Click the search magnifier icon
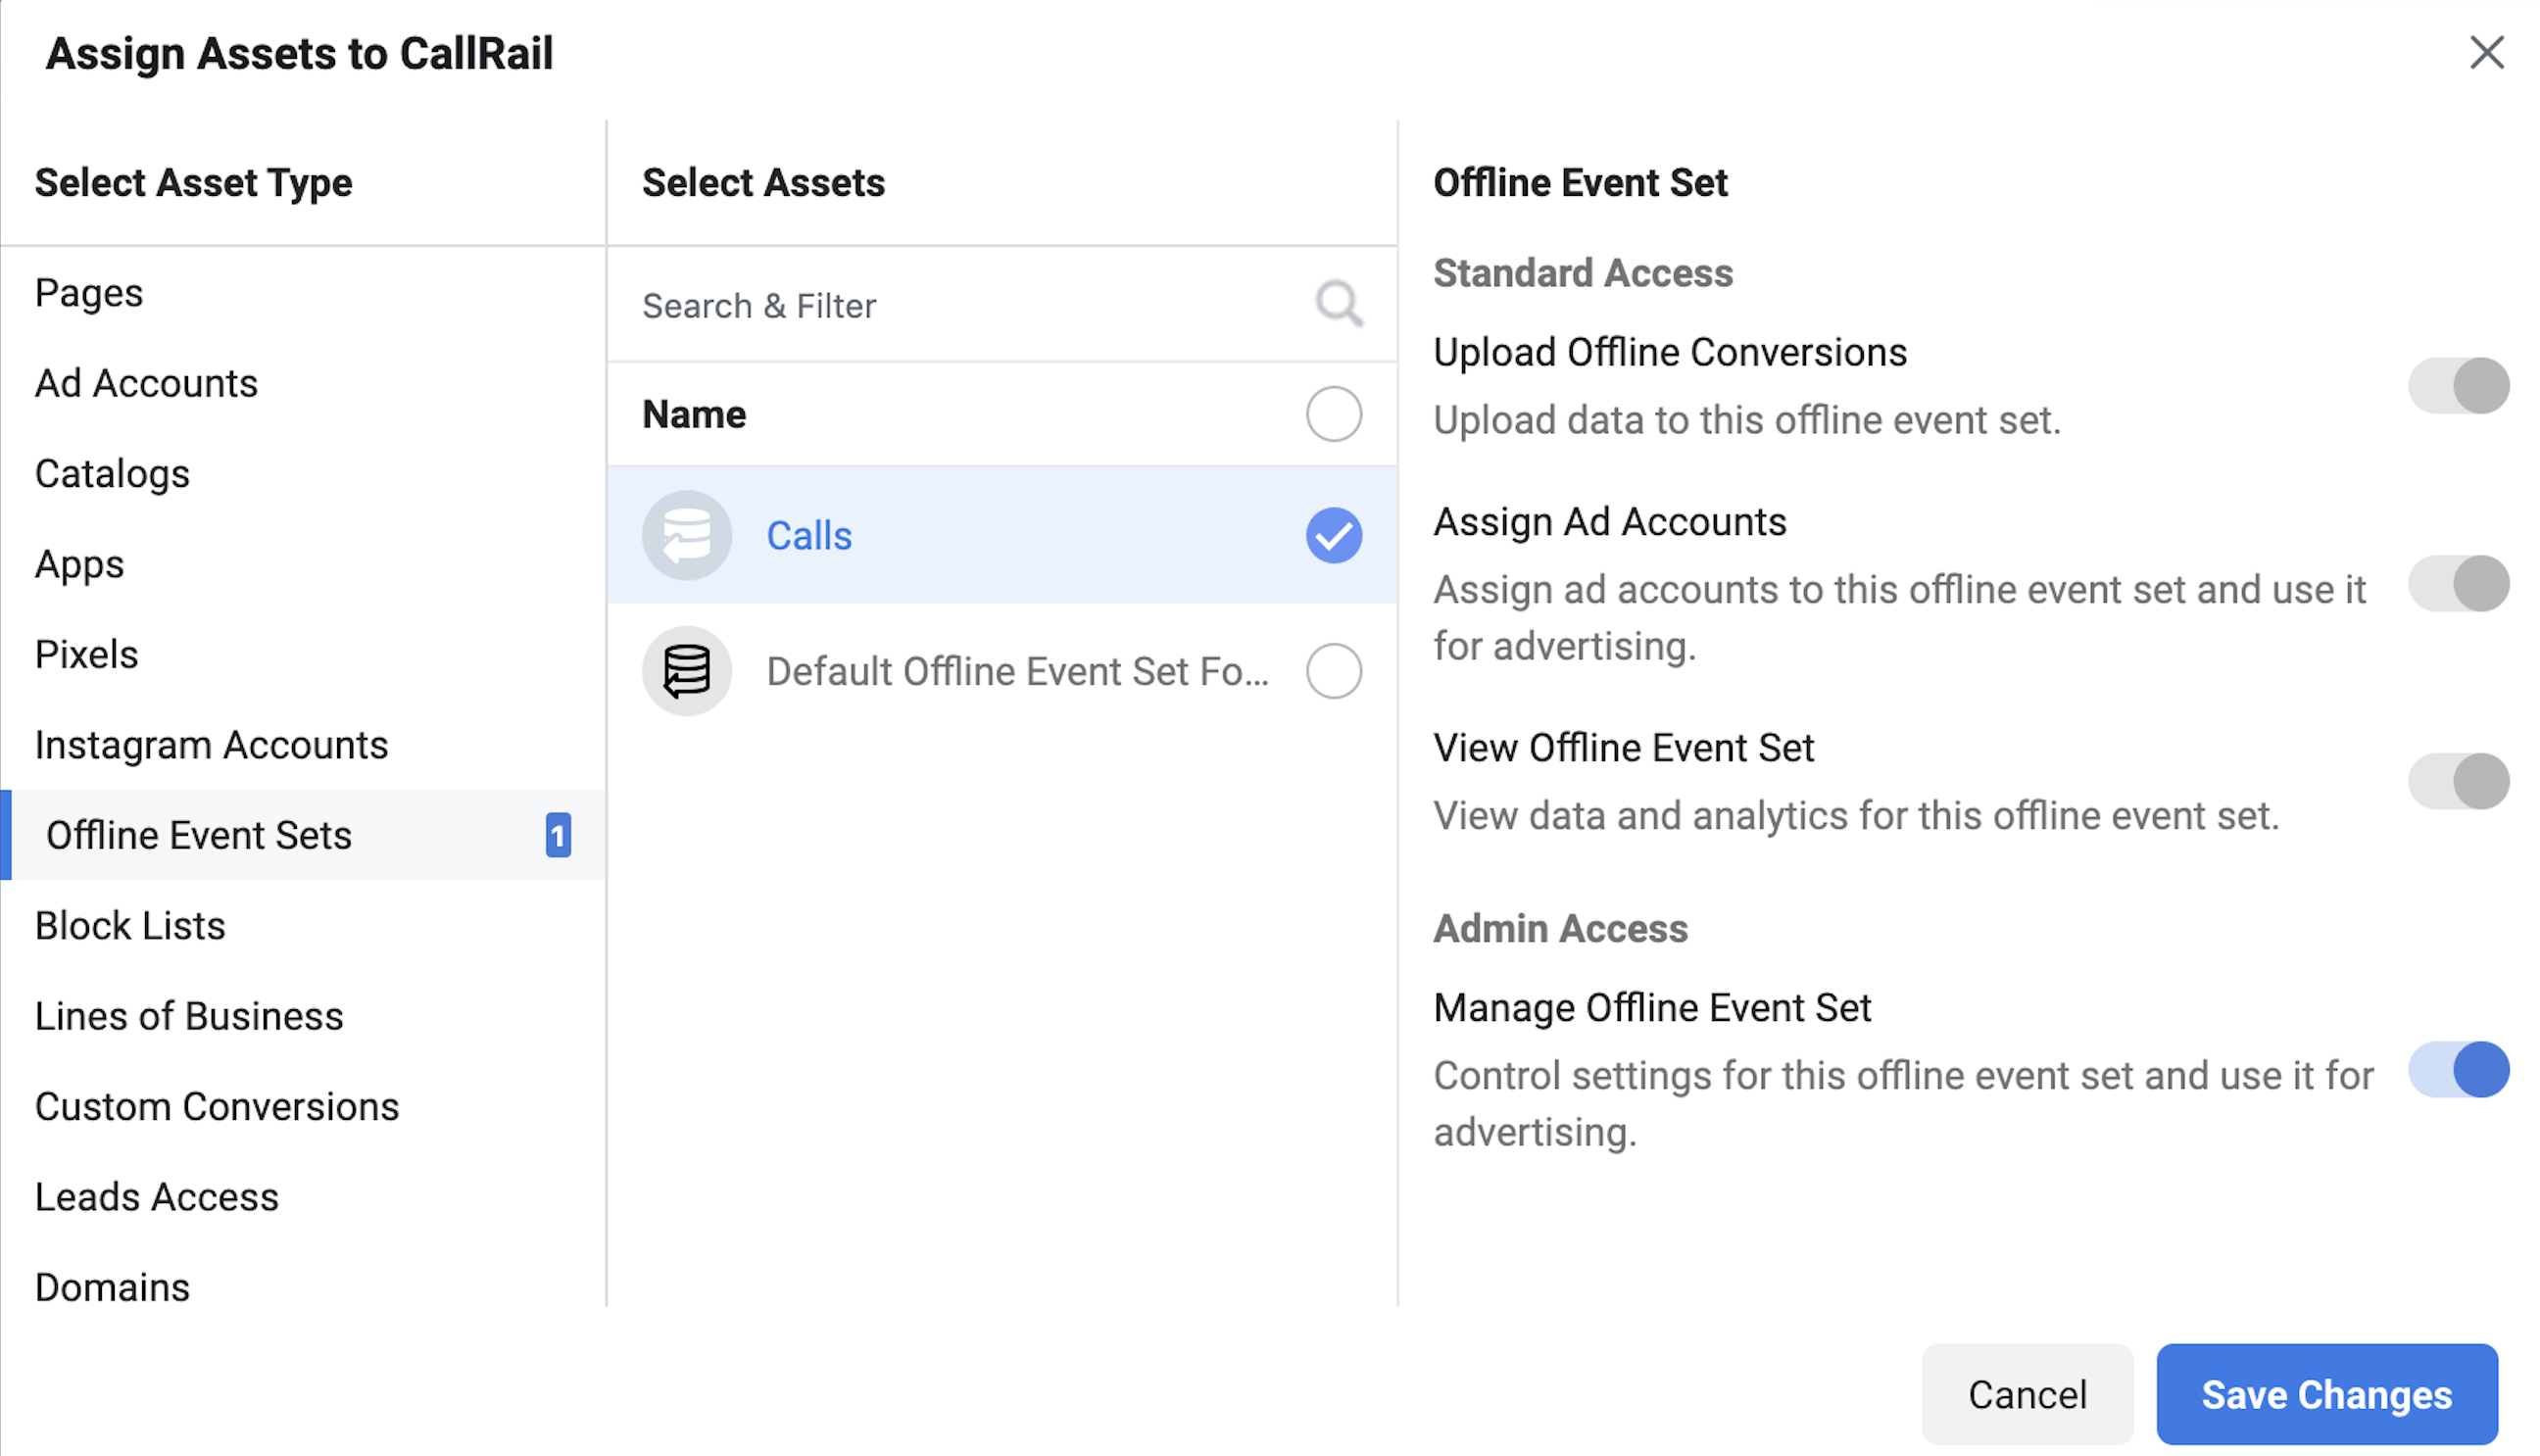Screen dimensions: 2540x1456 pos(1340,304)
